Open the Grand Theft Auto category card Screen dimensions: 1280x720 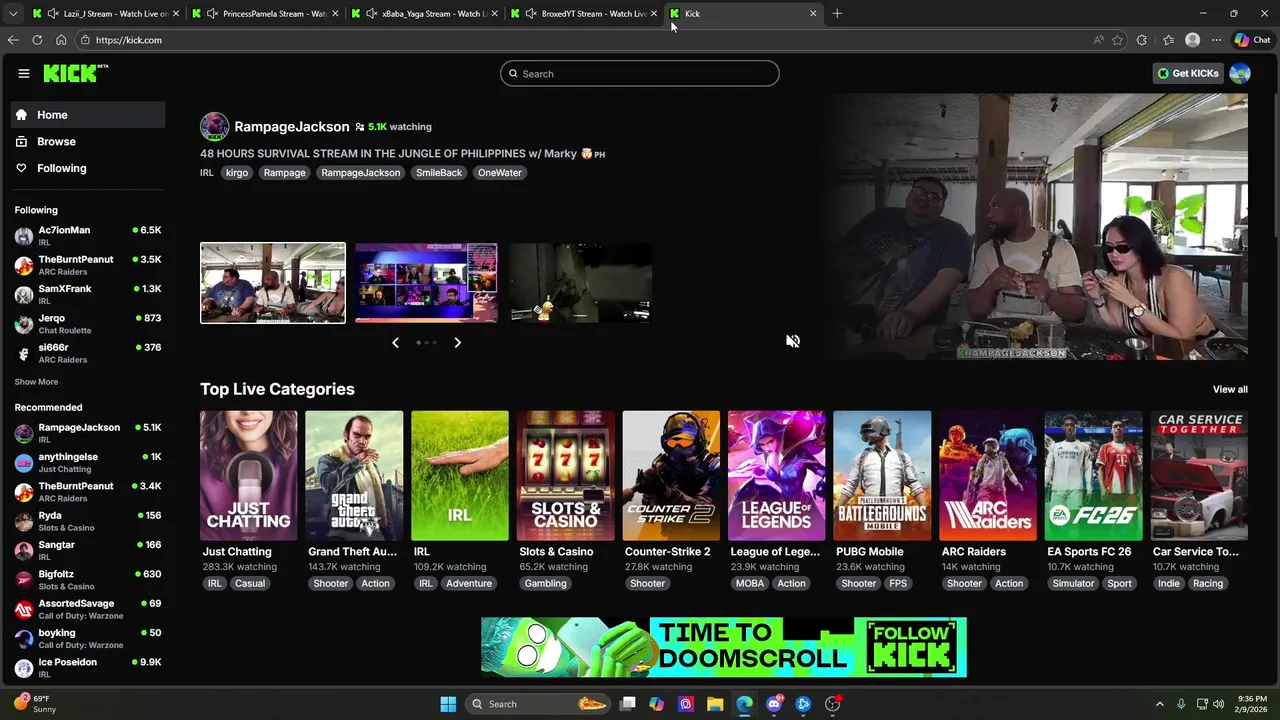click(x=354, y=476)
